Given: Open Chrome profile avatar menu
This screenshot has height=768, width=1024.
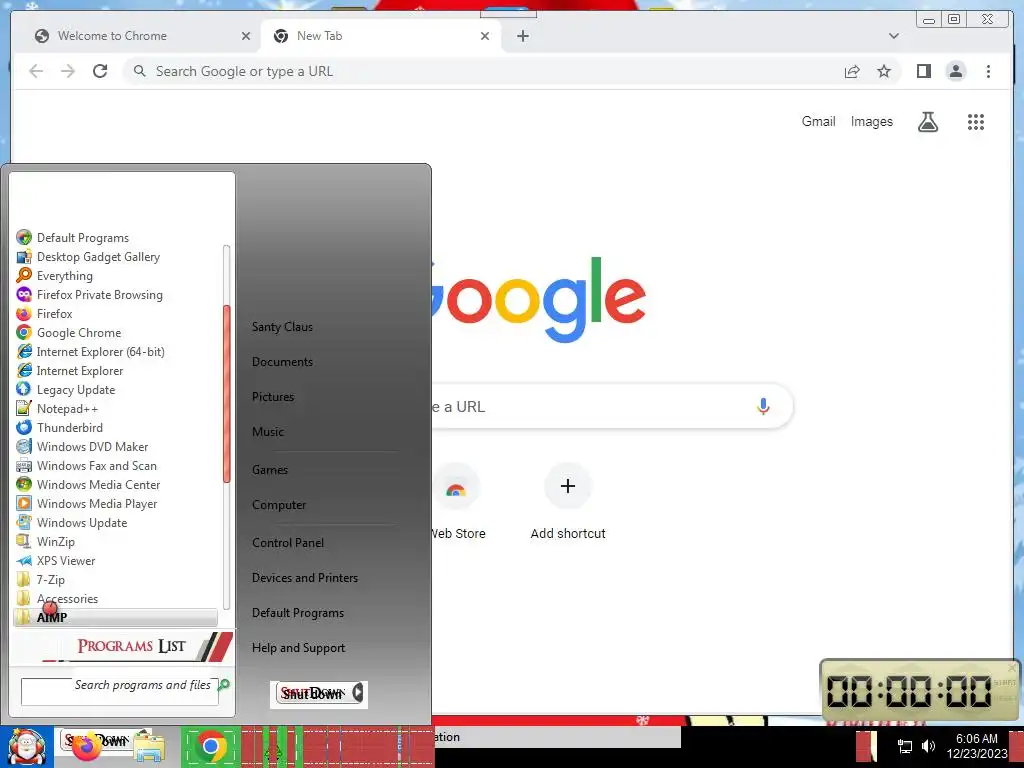Looking at the screenshot, I should (955, 71).
